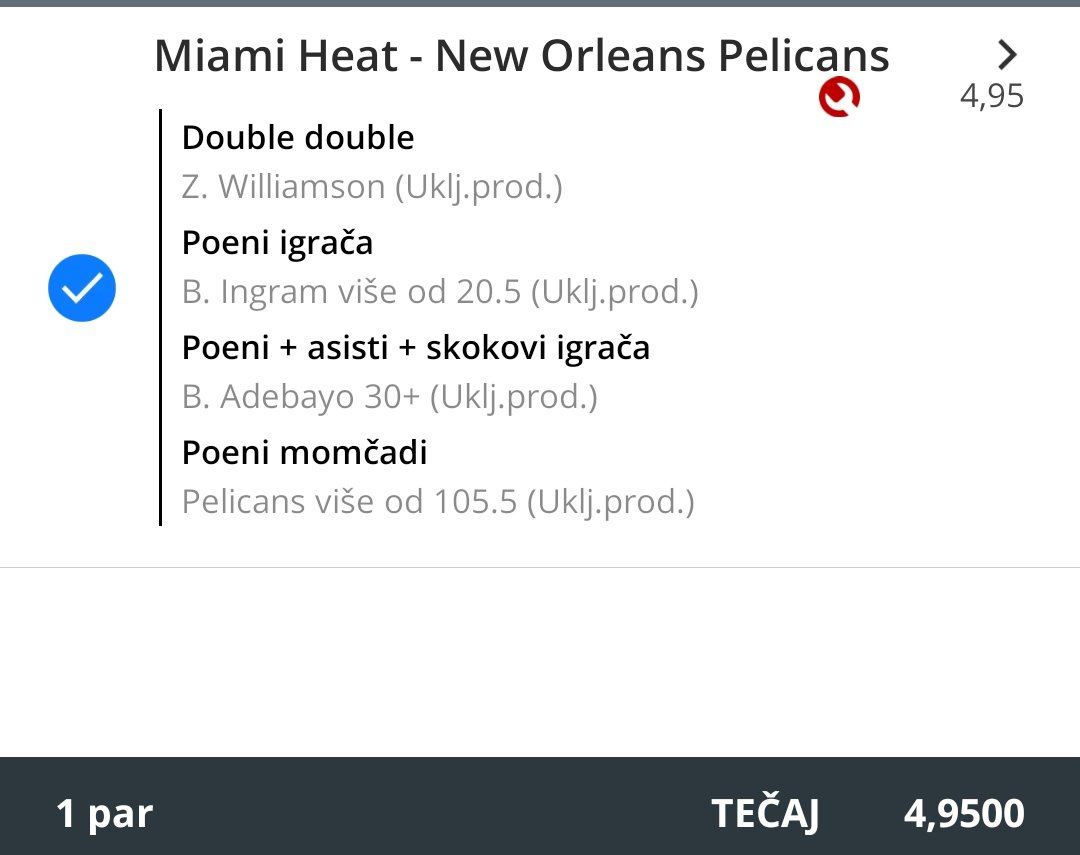The image size is (1080, 855).
Task: Open the red bet builder icon
Action: [839, 96]
